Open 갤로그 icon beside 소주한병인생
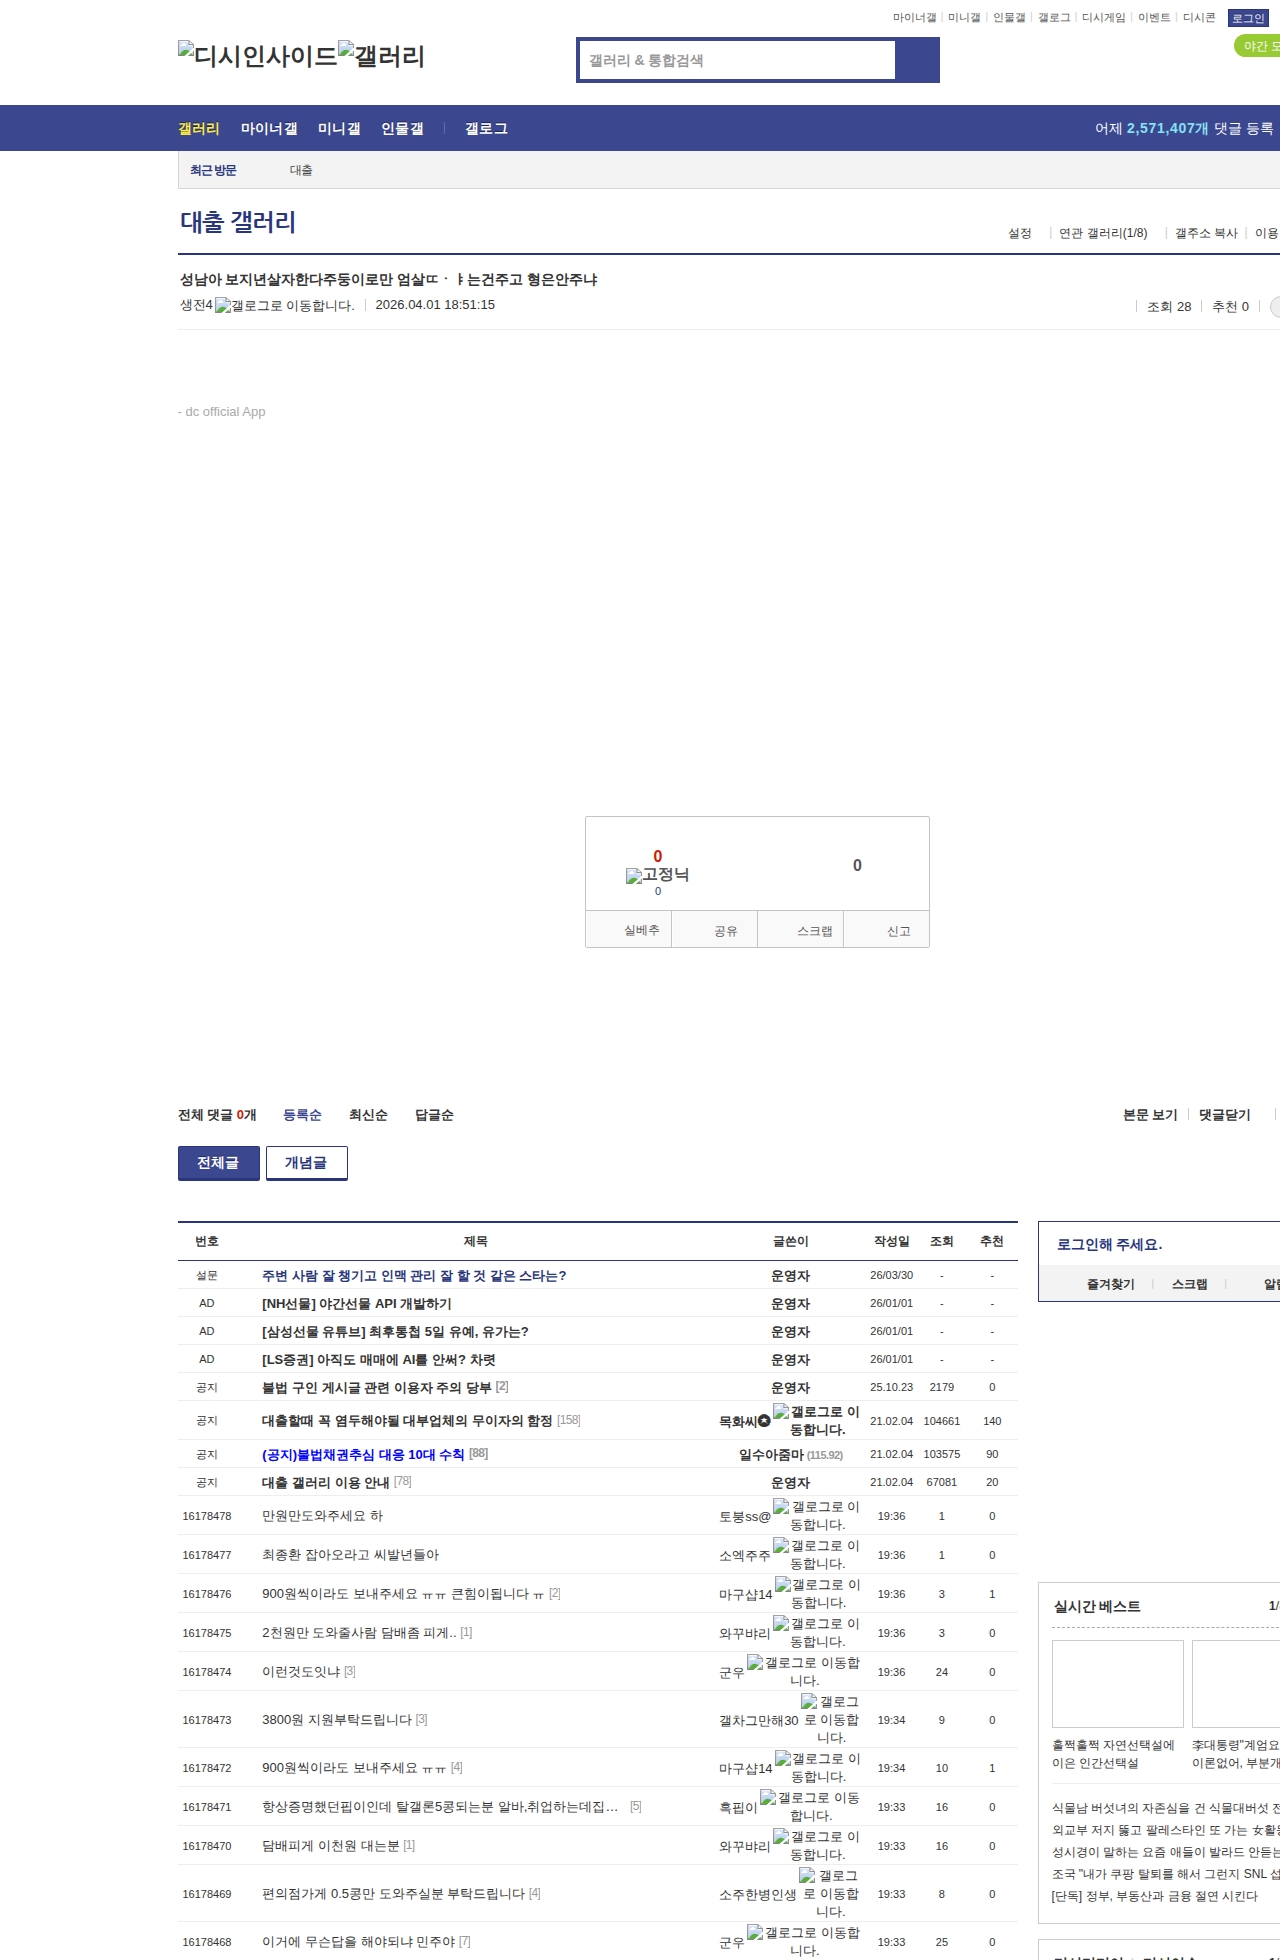Viewport: 1280px width, 1960px height. point(829,1893)
